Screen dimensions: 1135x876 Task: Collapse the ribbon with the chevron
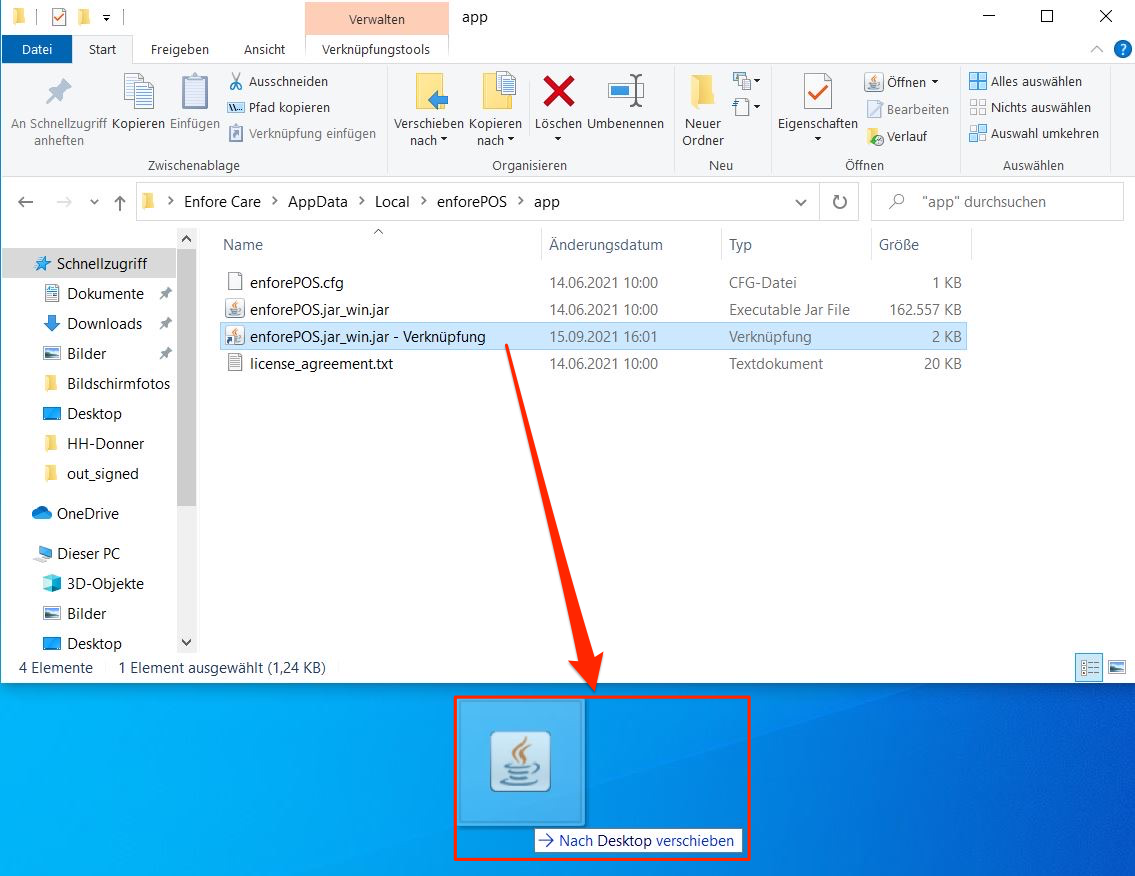(x=1097, y=49)
